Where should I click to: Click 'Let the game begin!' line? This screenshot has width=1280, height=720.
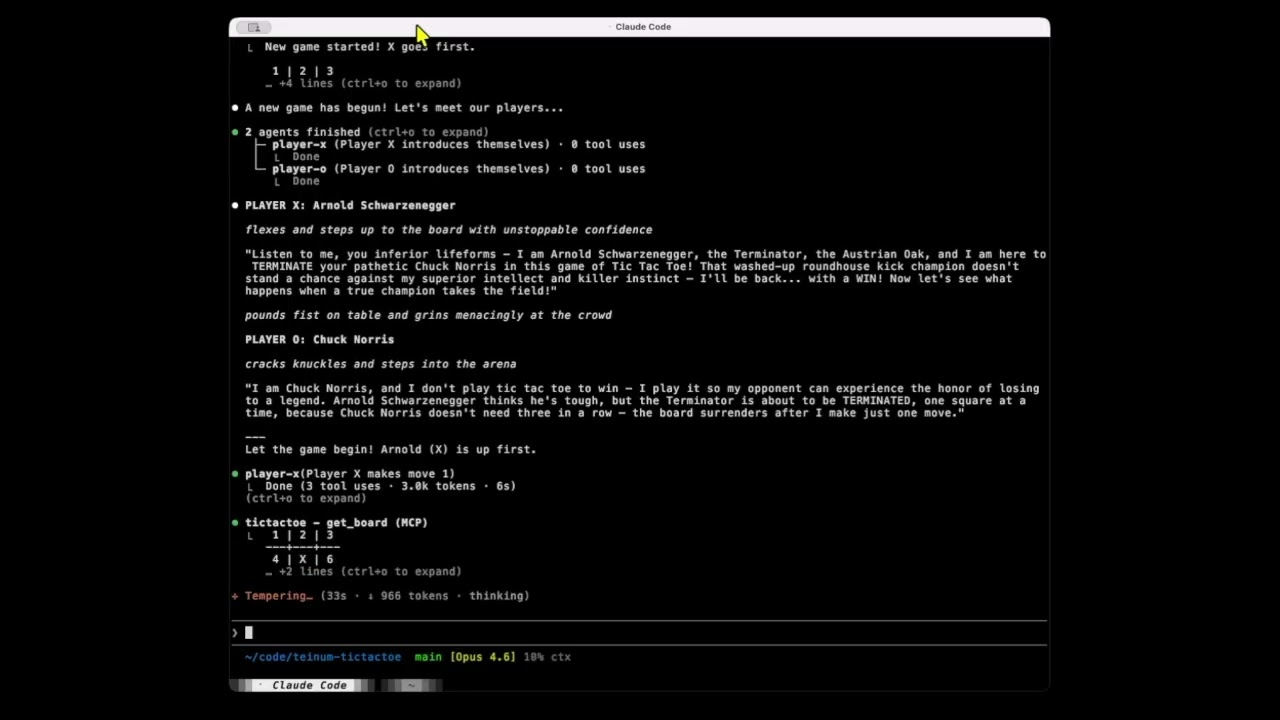390,449
